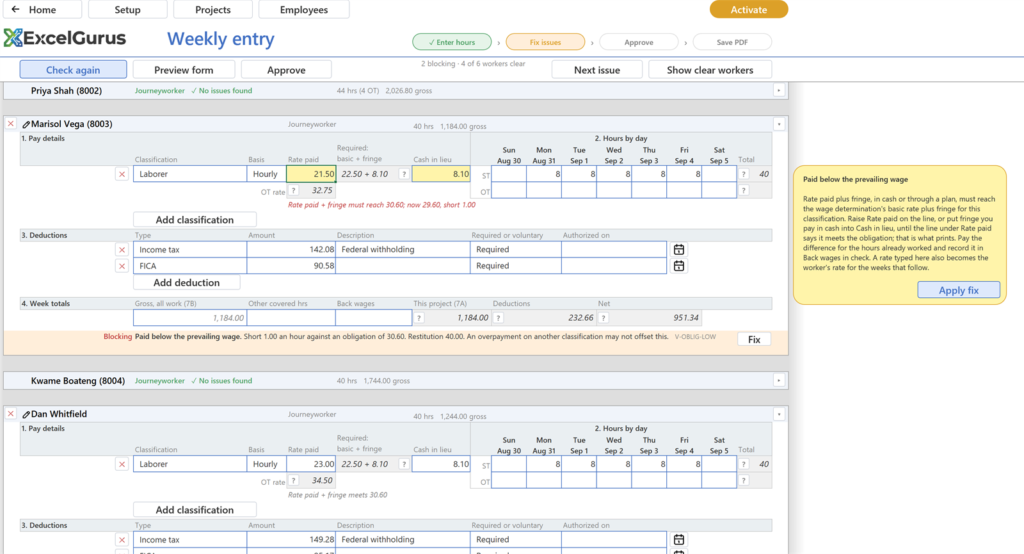Select Marisol's Back wages field in Week totals
This screenshot has width=1024, height=554.
point(374,318)
